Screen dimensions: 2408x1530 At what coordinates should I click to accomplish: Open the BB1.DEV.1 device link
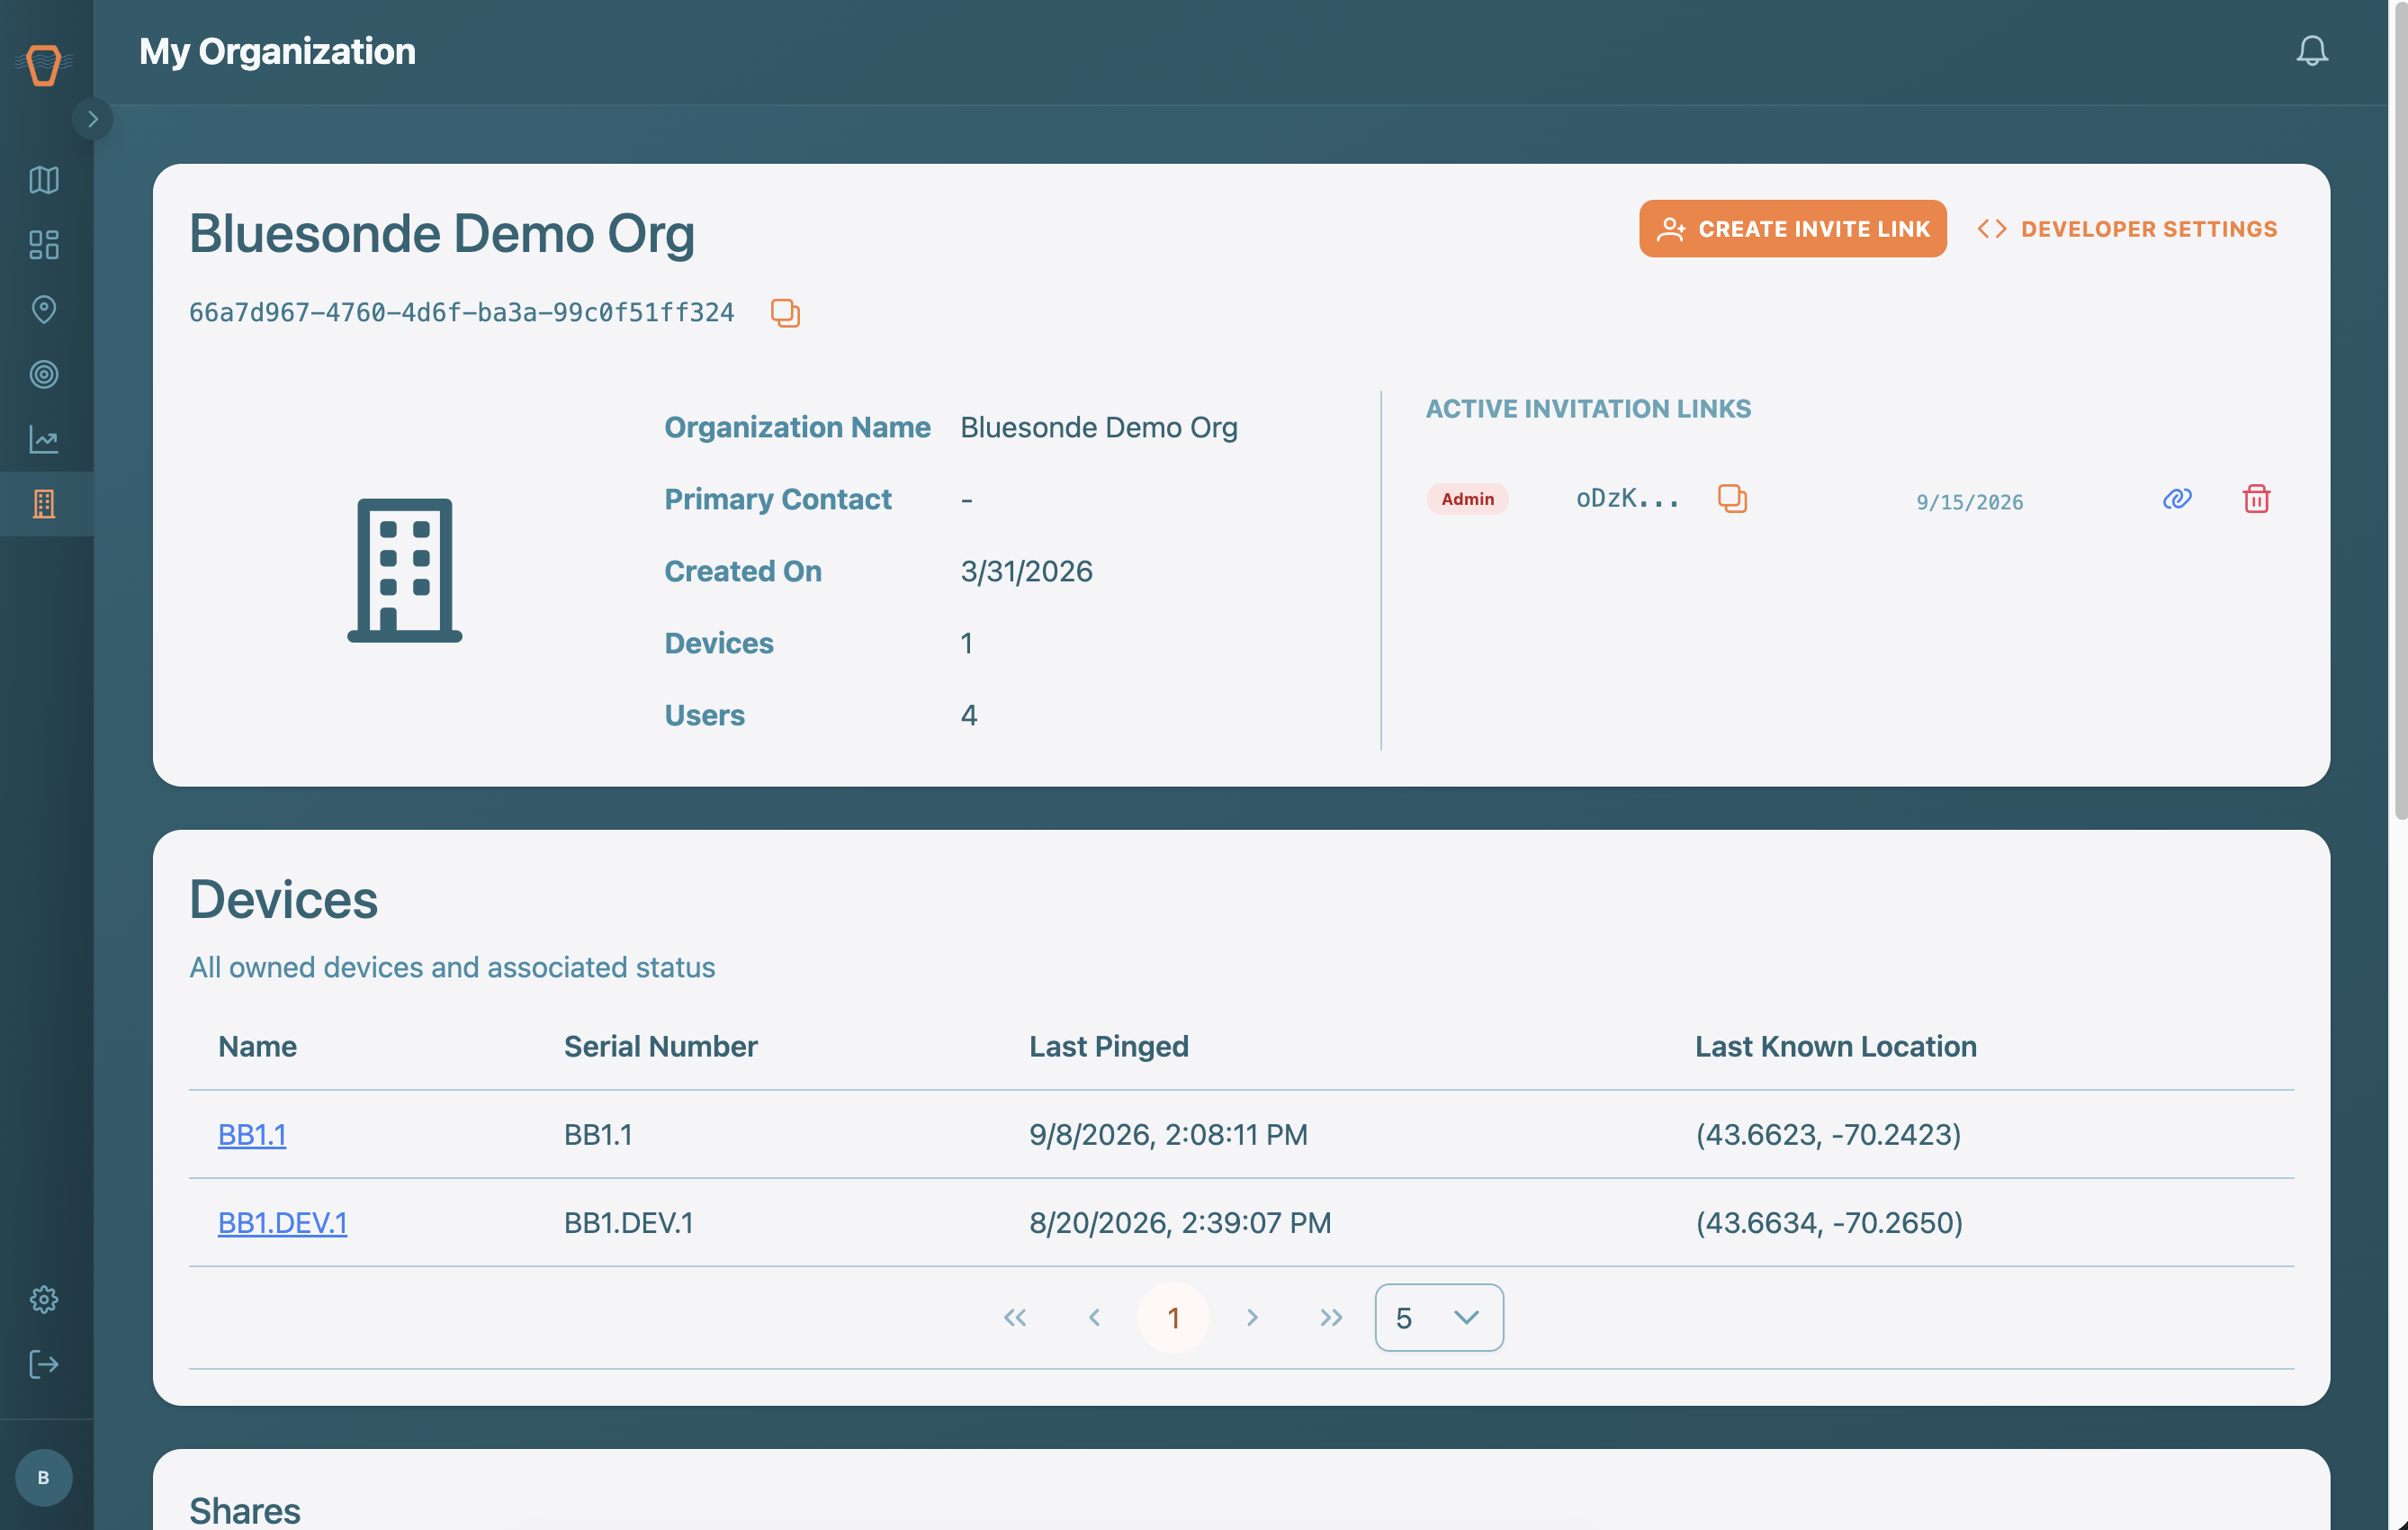tap(282, 1222)
